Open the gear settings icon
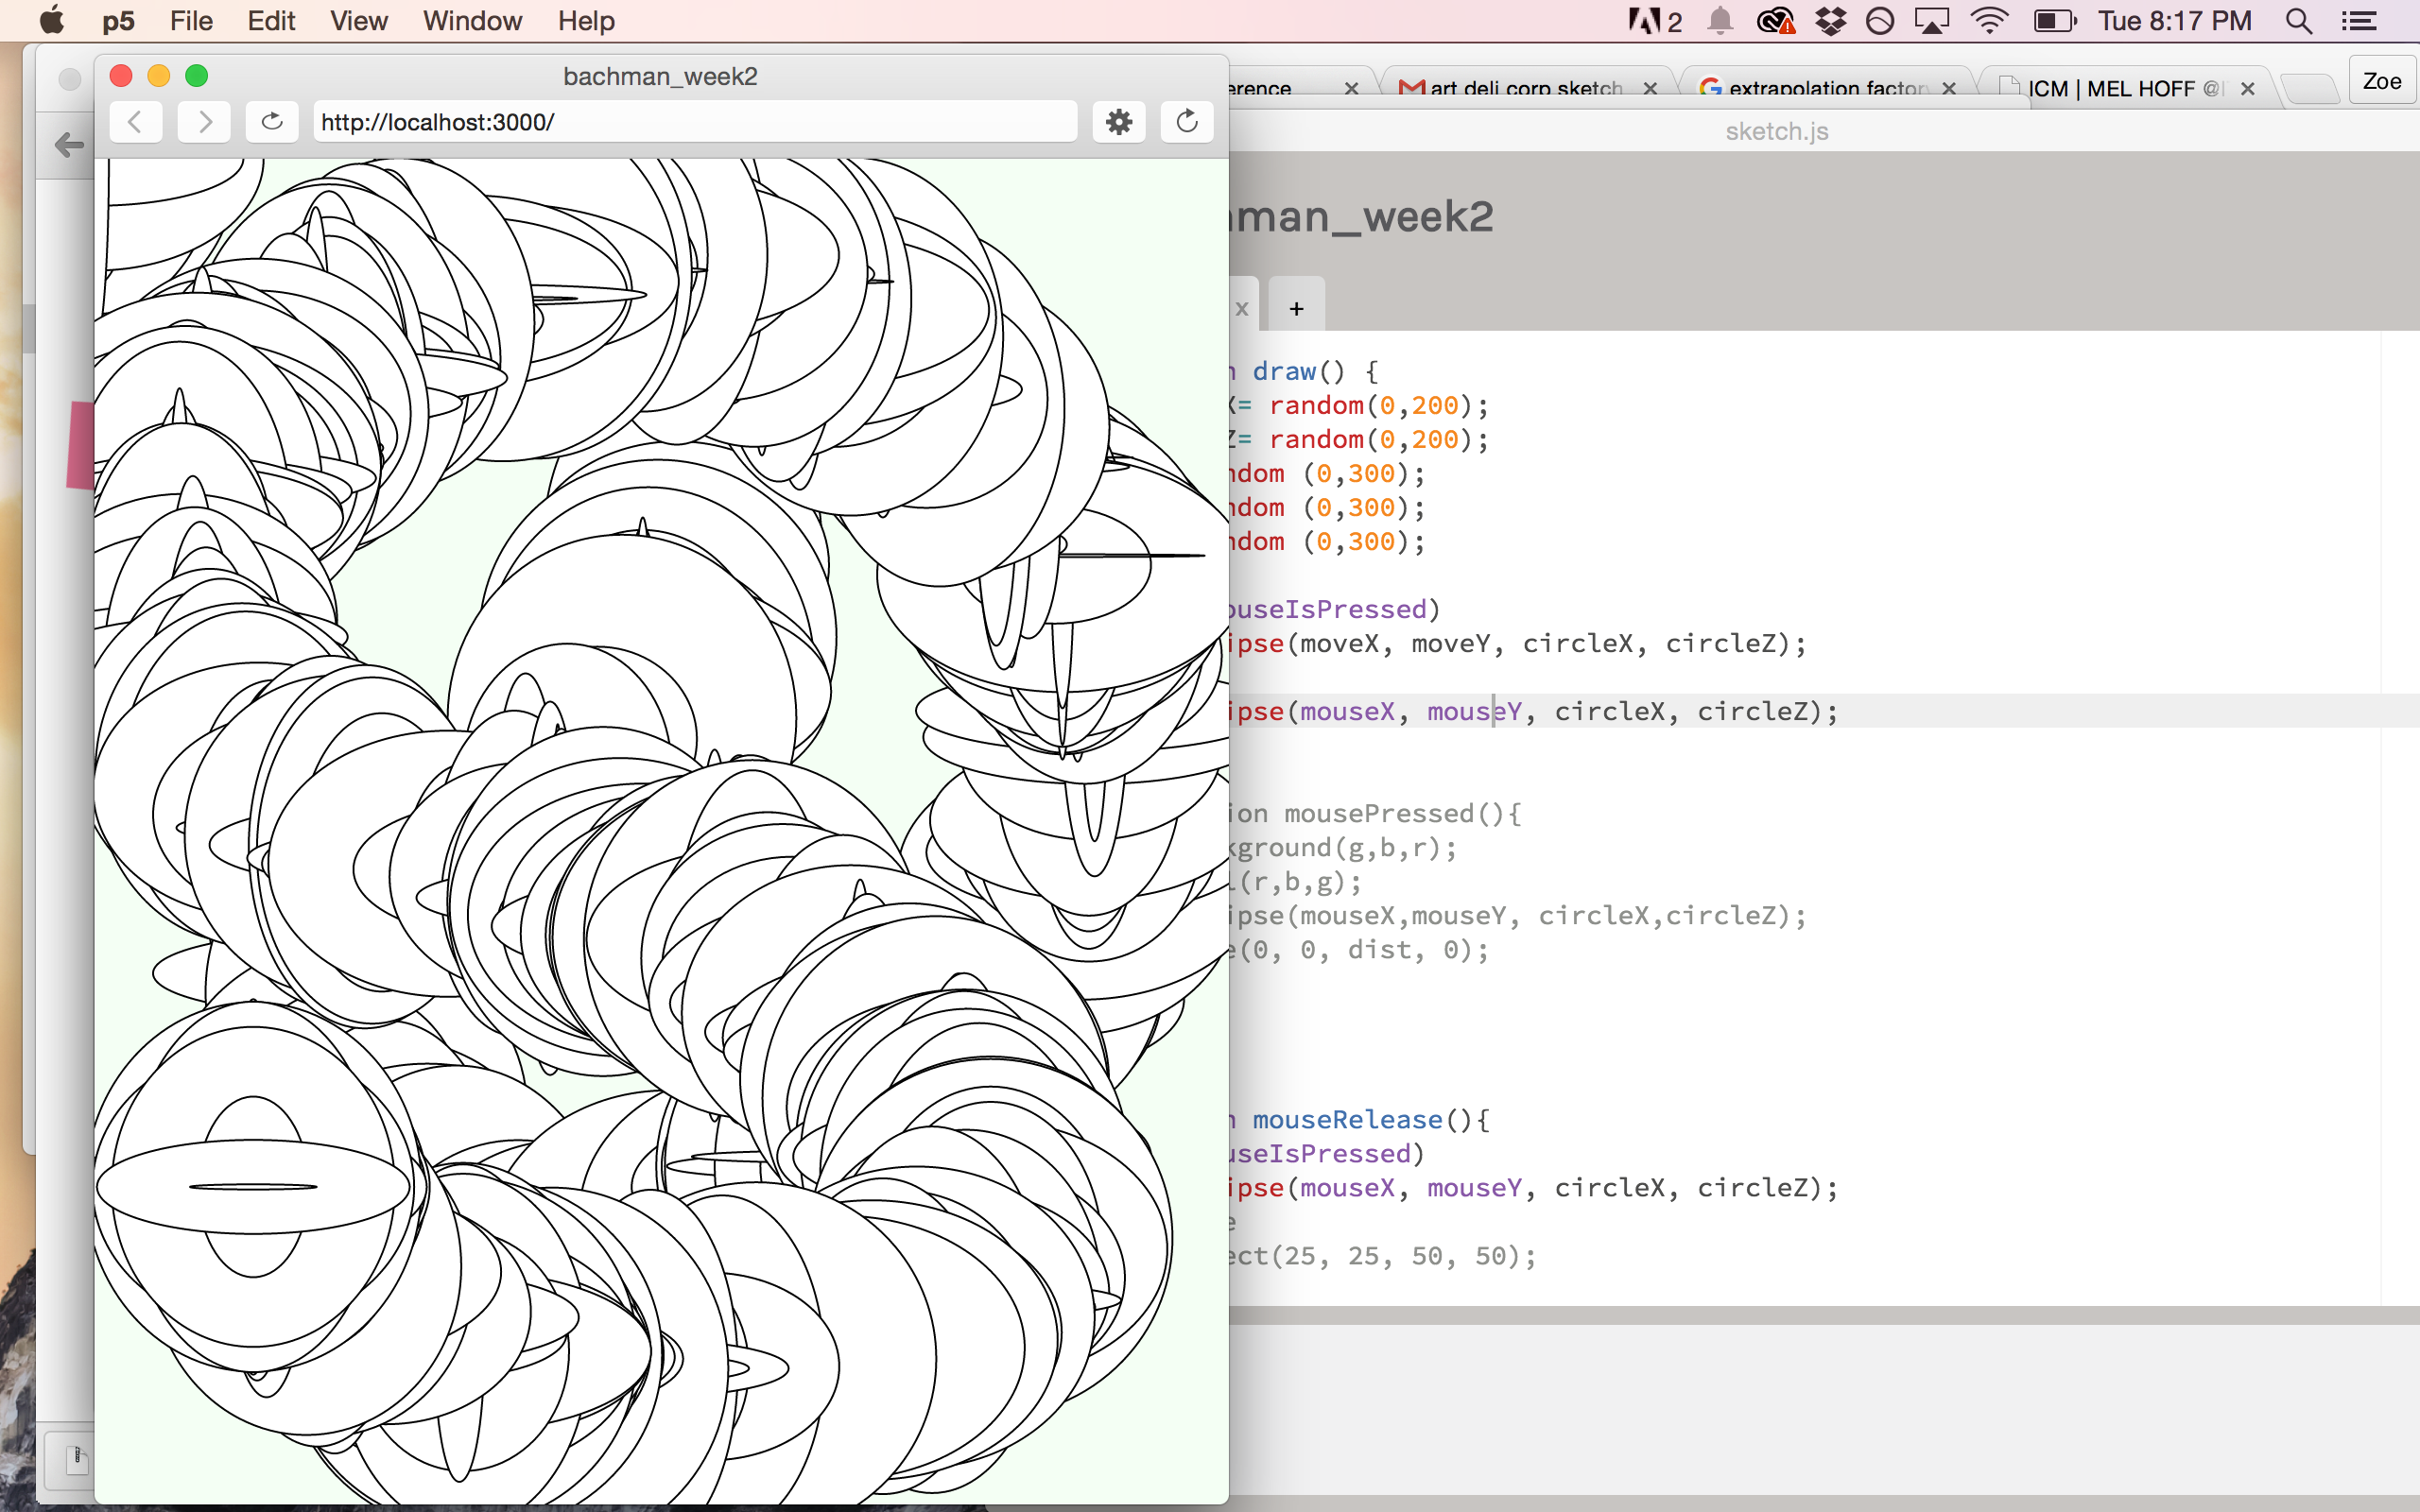 tap(1119, 122)
